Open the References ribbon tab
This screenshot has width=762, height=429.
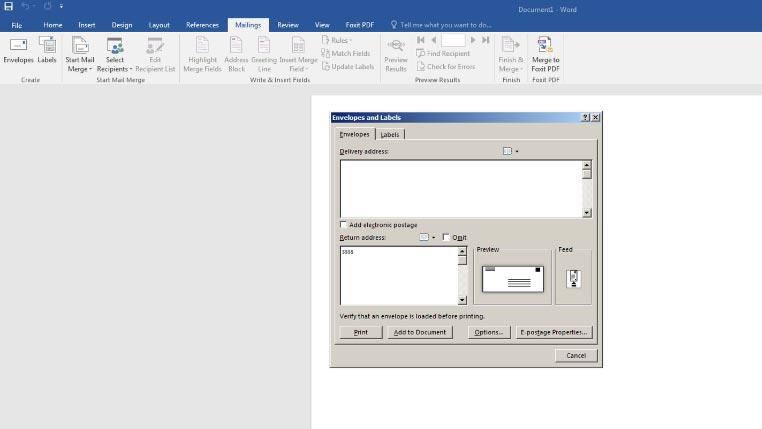tap(202, 25)
